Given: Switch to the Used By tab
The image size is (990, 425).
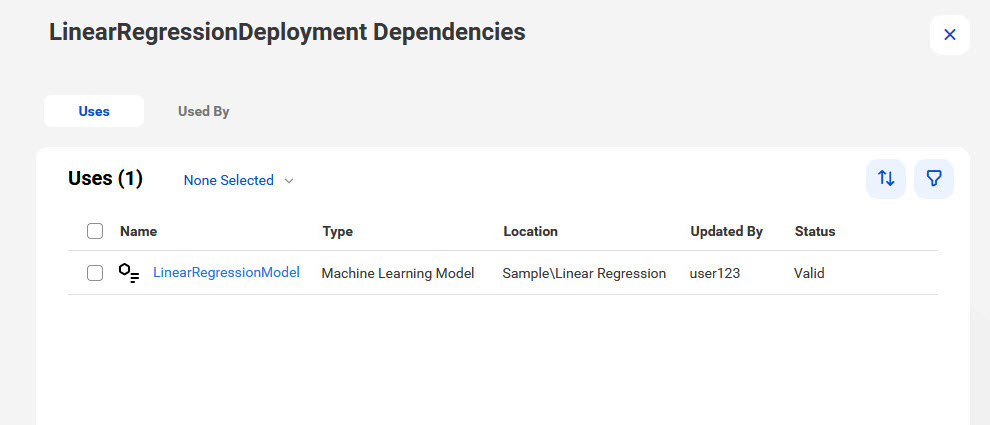Looking at the screenshot, I should (203, 111).
